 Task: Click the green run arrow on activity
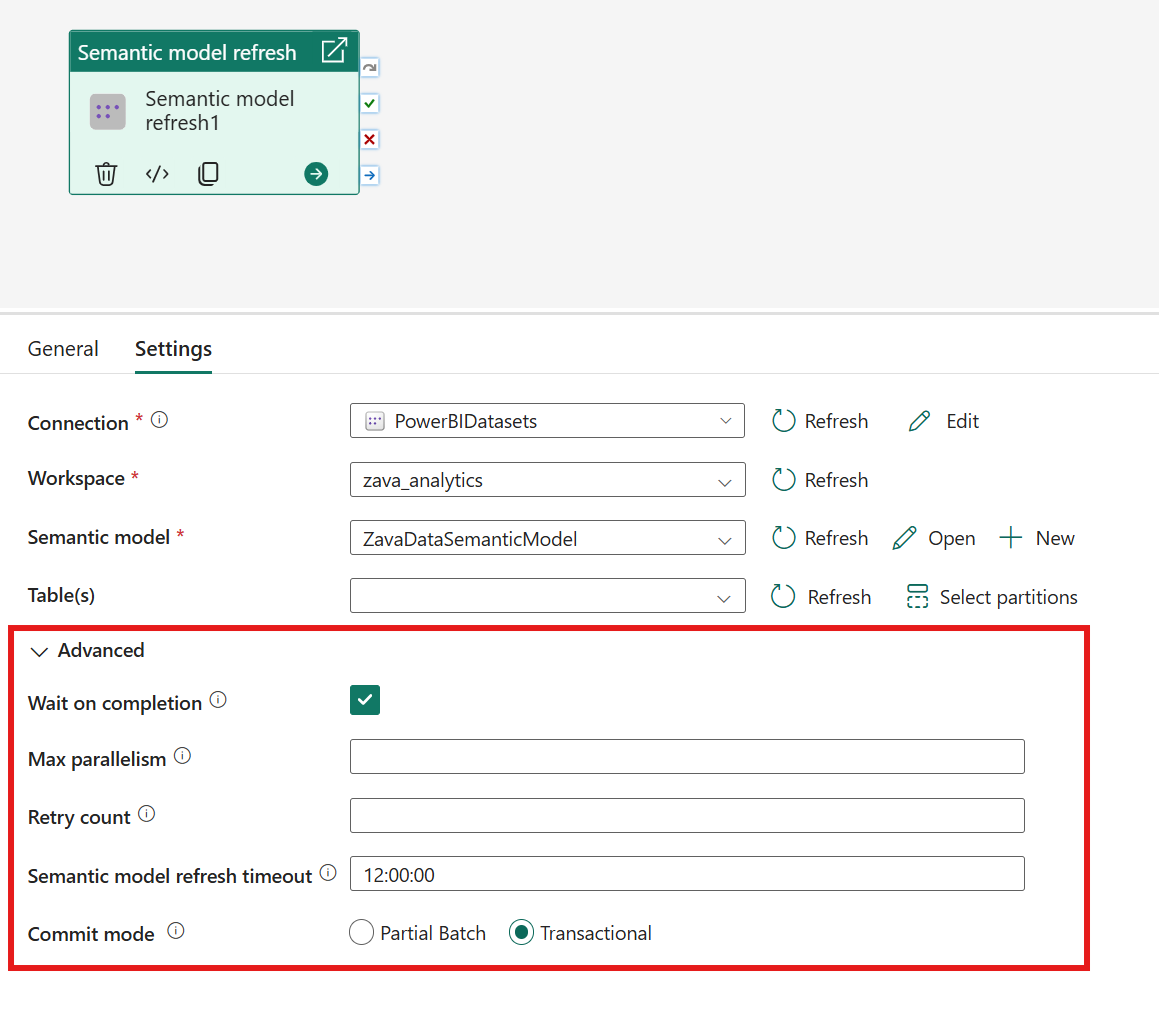316,174
